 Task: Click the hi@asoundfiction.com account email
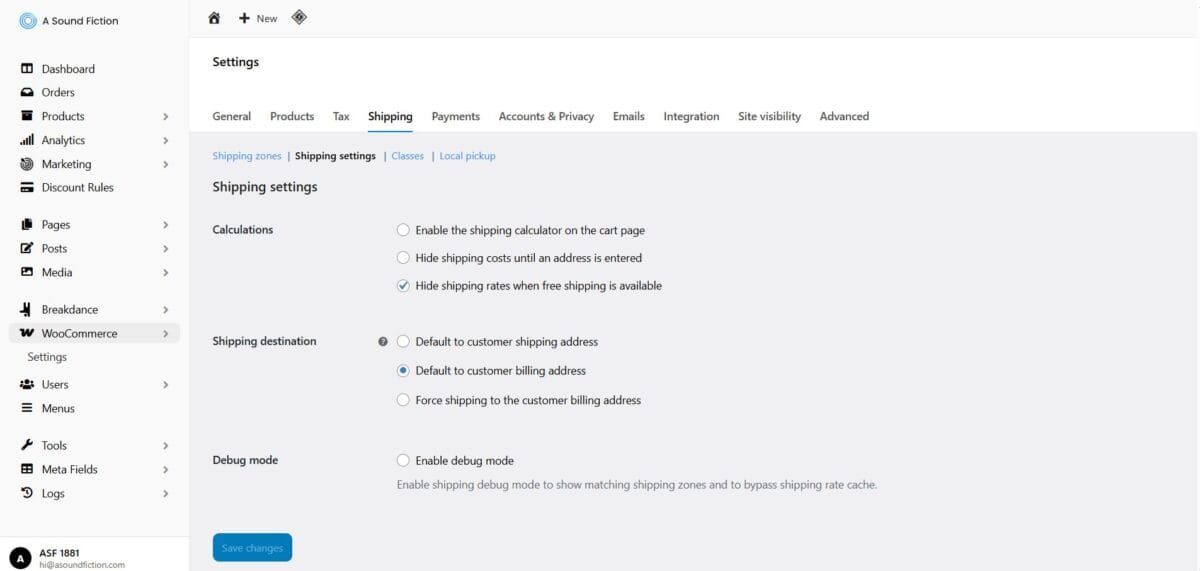pyautogui.click(x=82, y=565)
